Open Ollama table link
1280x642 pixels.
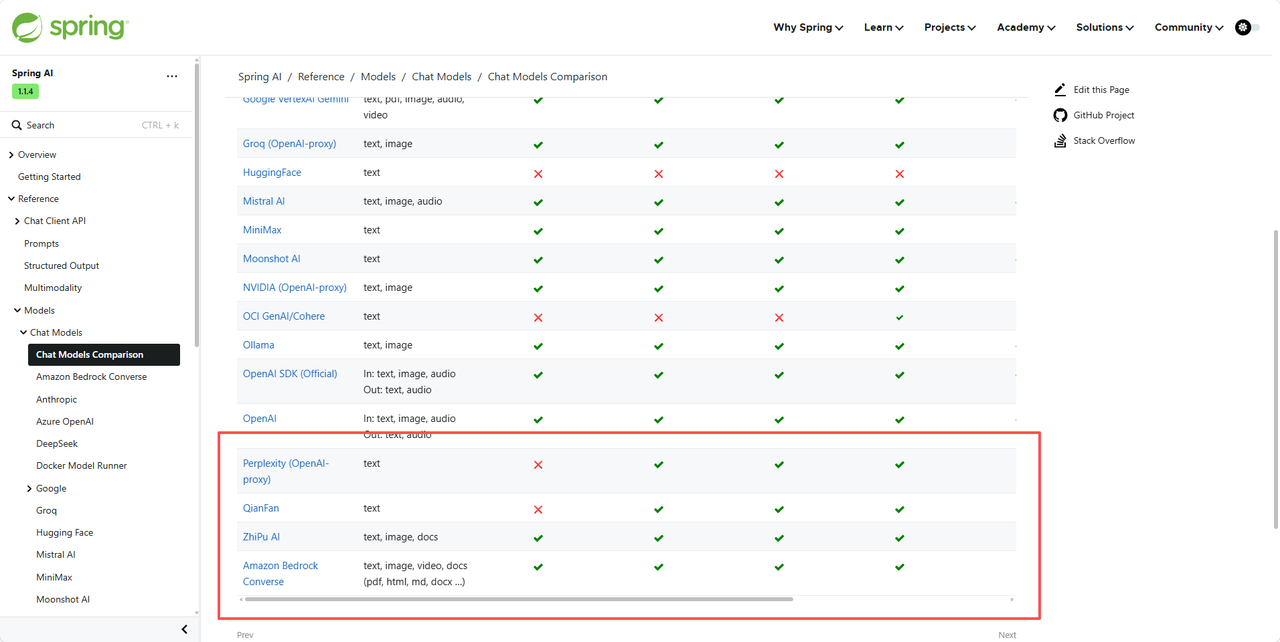[x=258, y=345]
